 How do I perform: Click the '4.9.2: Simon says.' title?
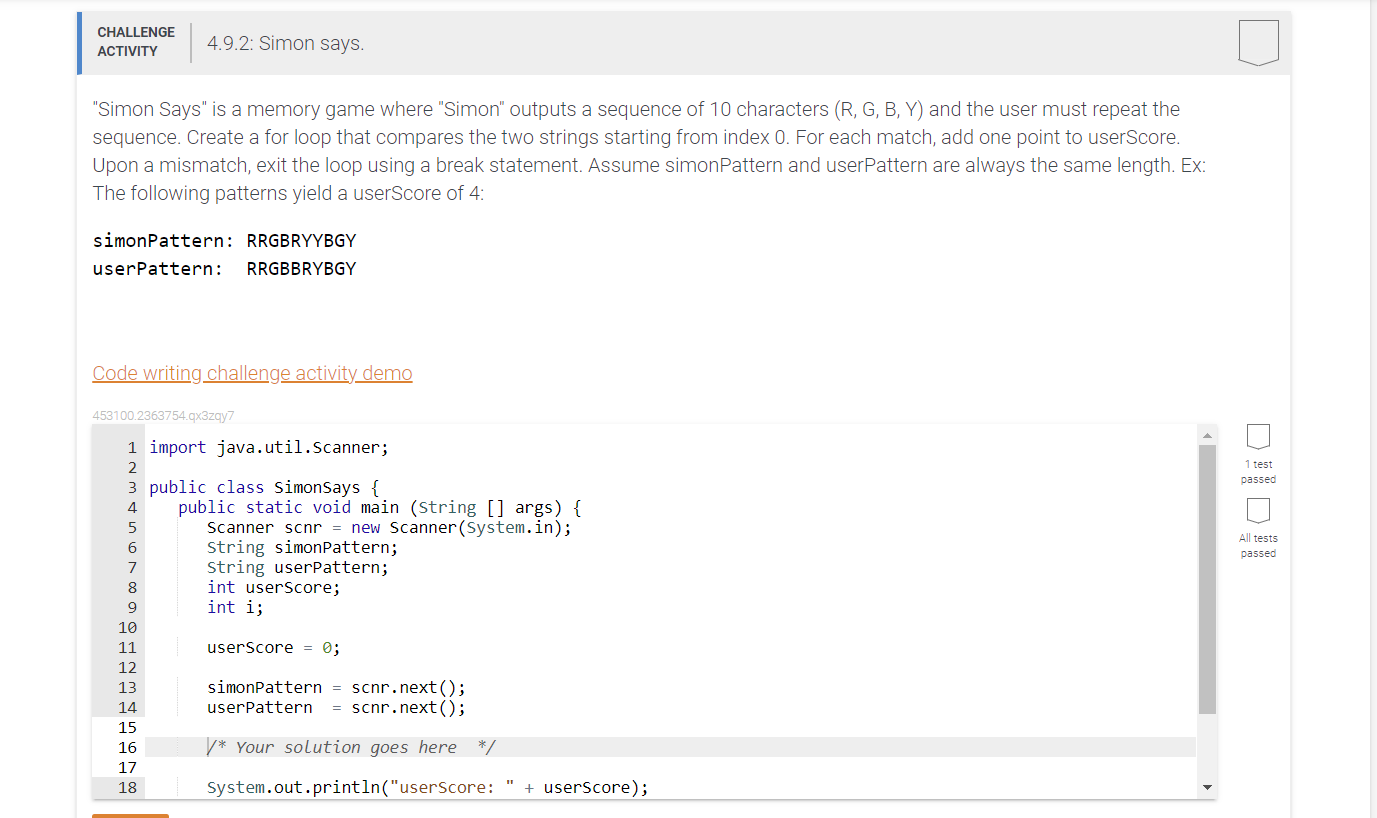click(x=284, y=42)
